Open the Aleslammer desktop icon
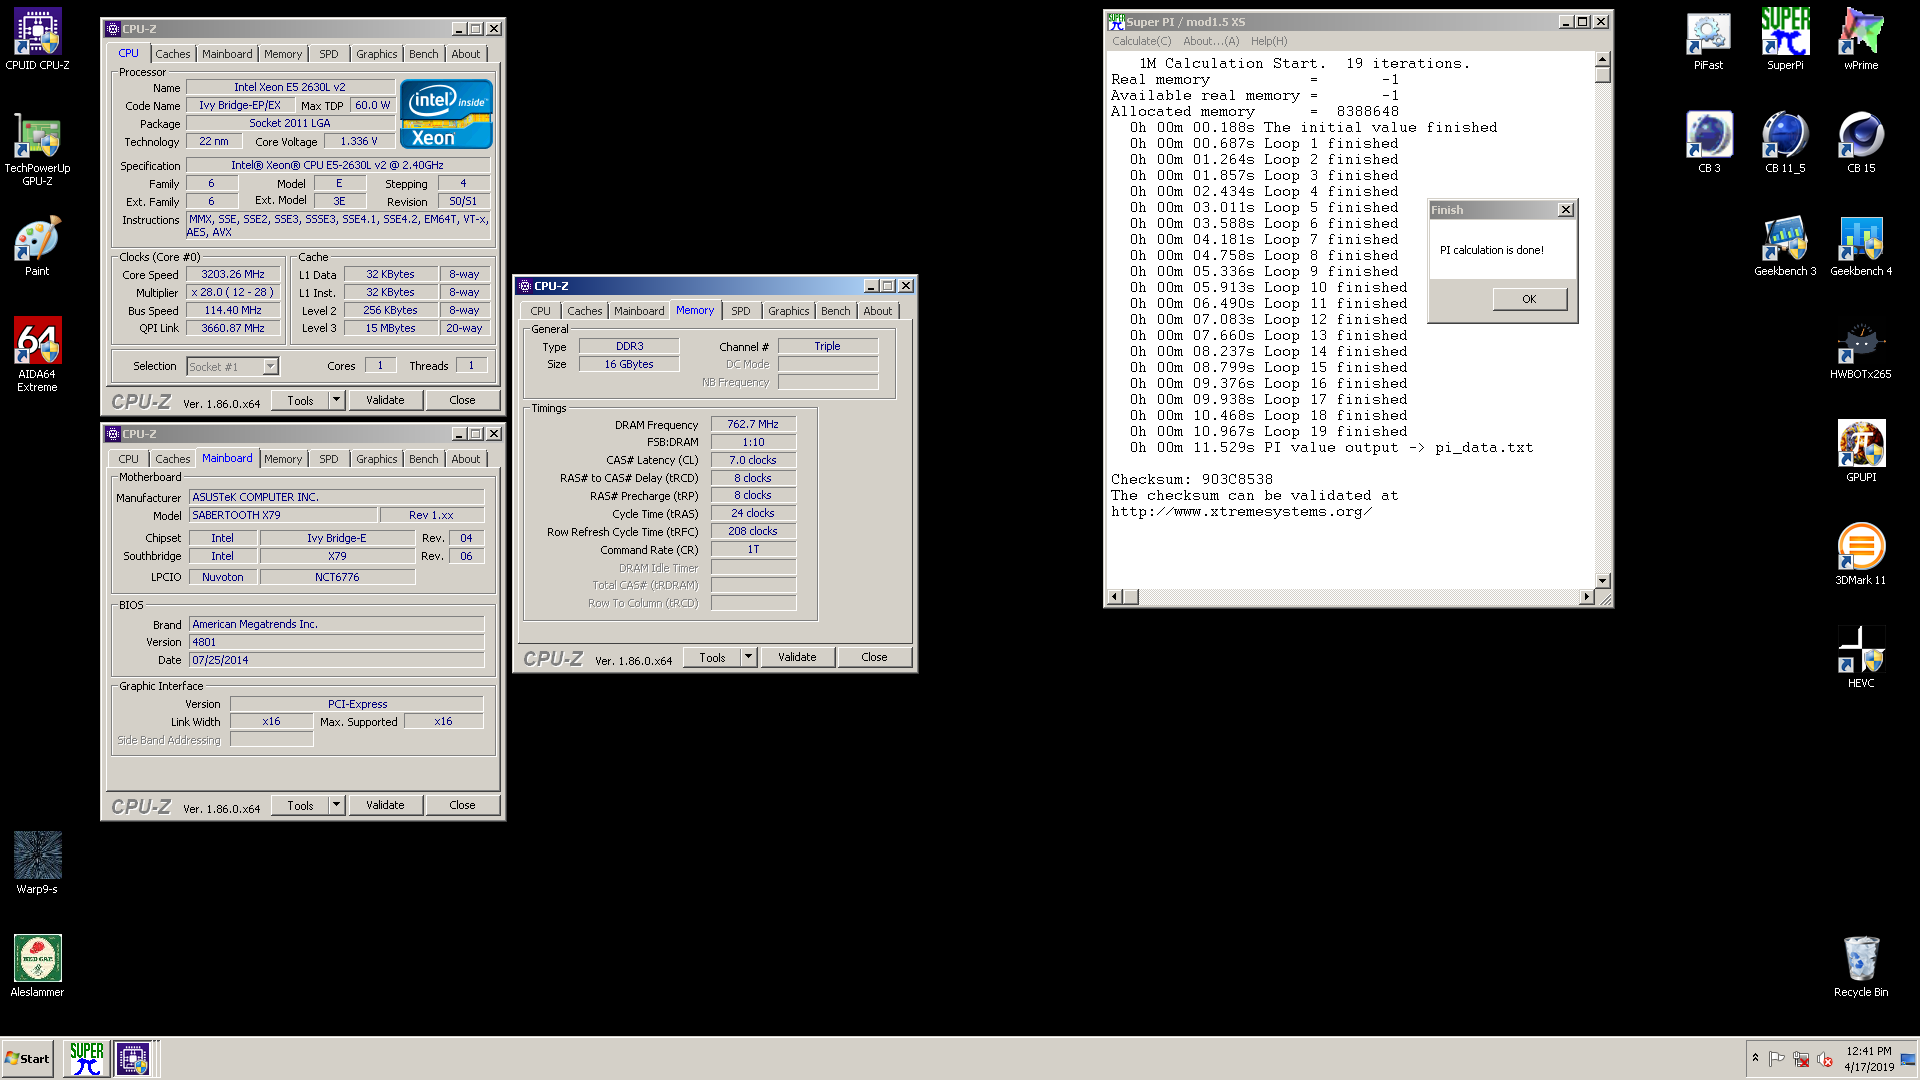 [x=37, y=966]
